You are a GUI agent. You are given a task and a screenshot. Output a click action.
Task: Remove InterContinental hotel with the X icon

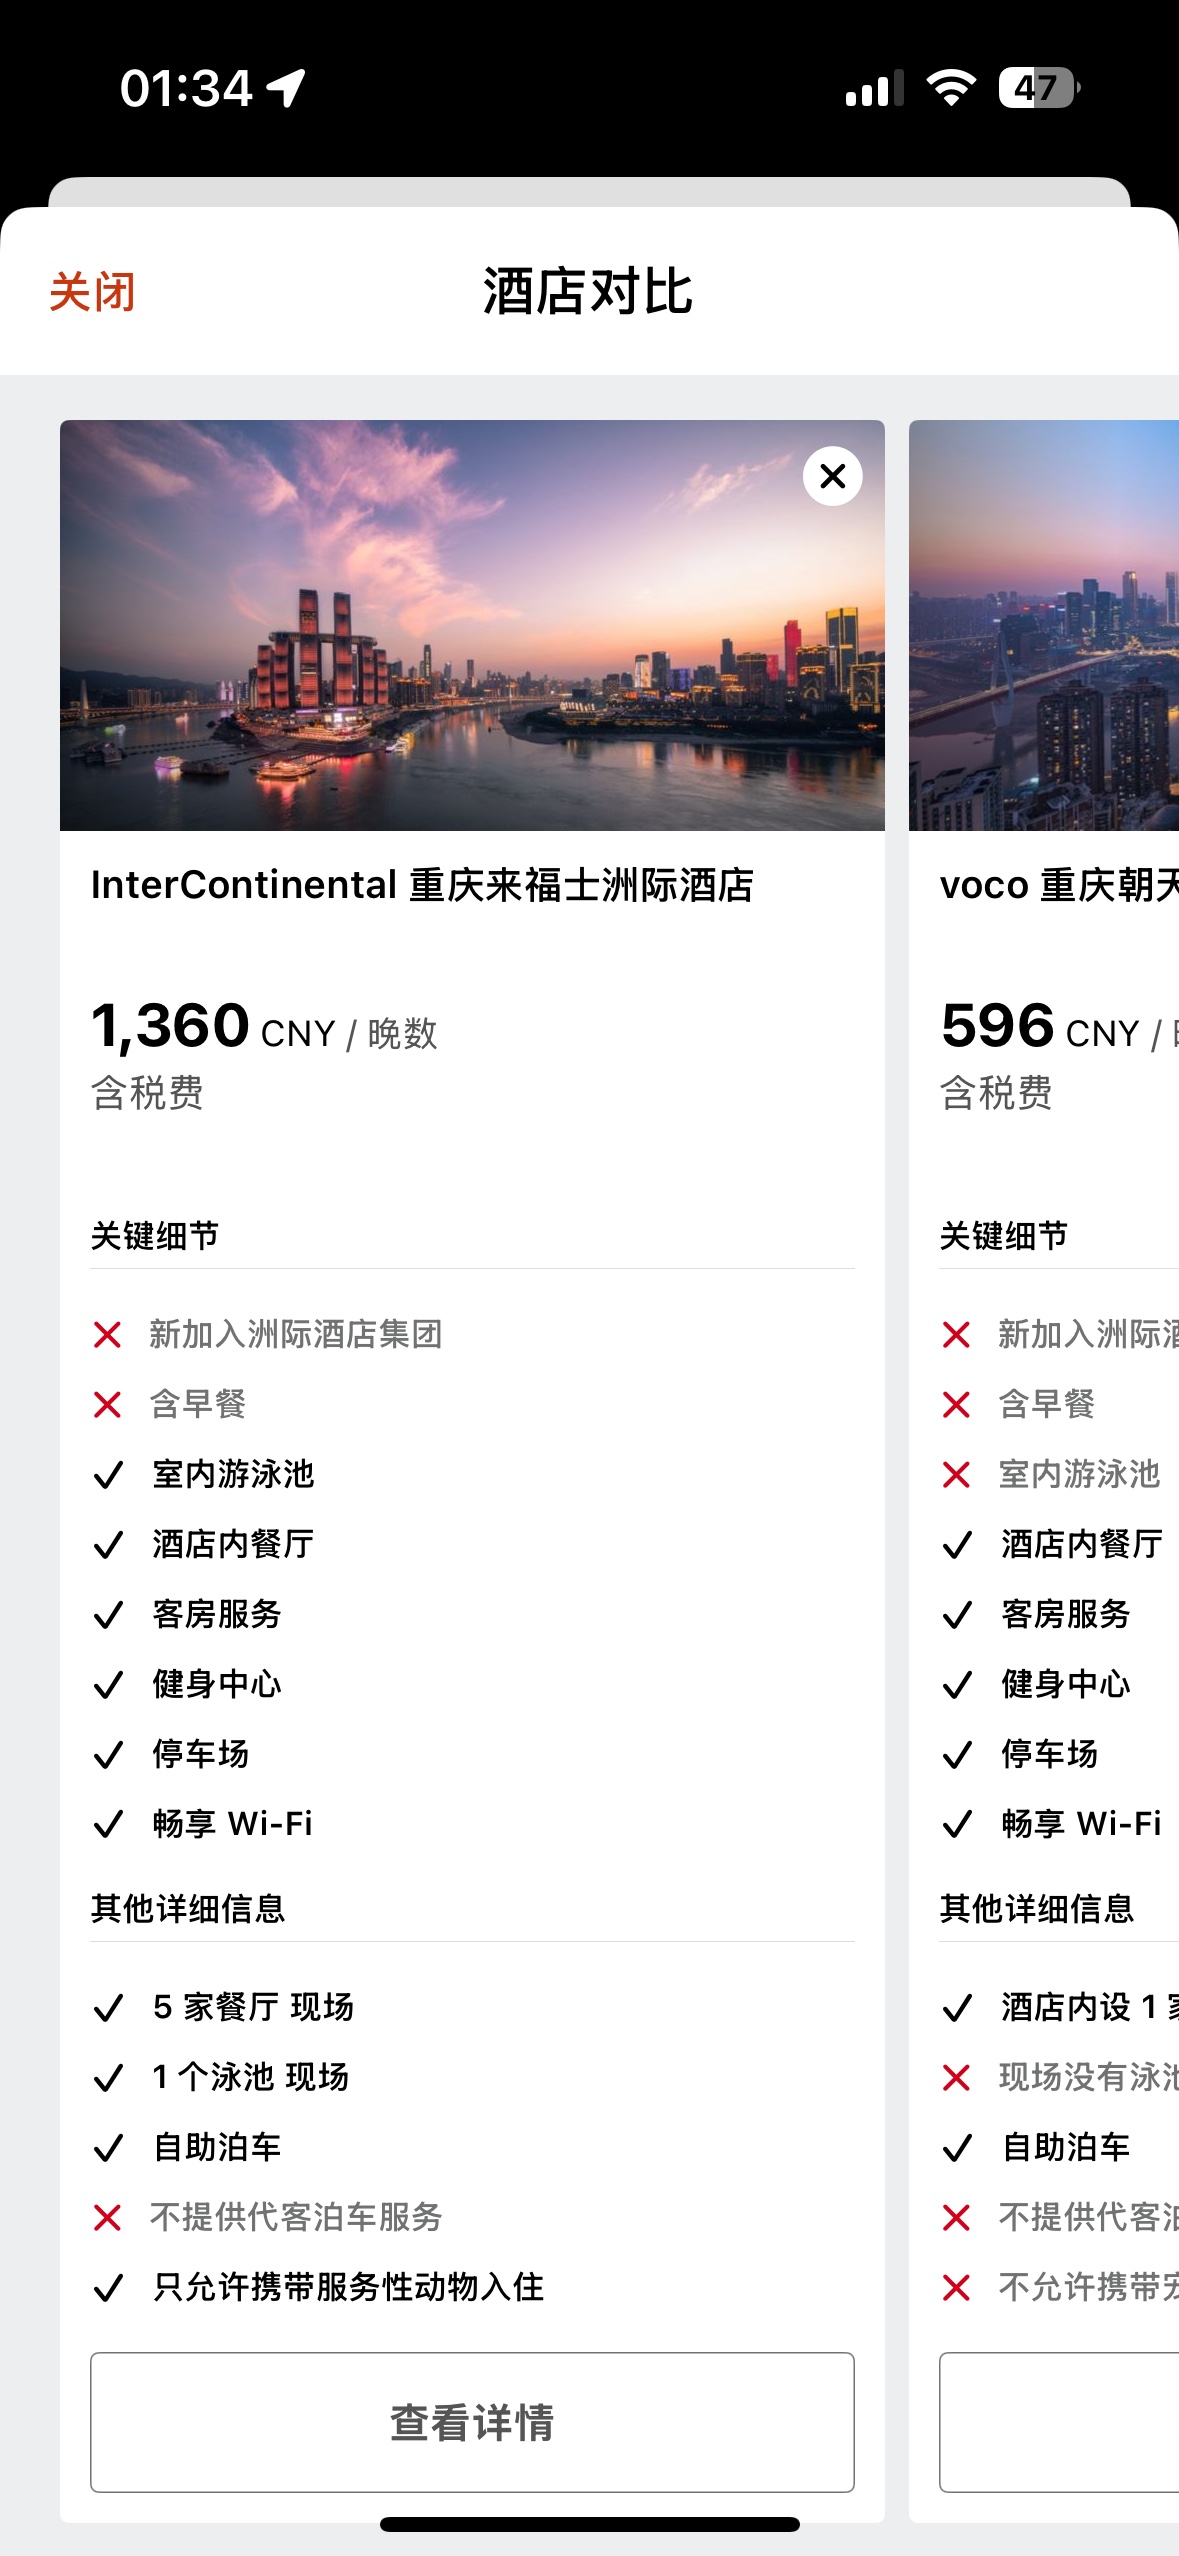[832, 476]
